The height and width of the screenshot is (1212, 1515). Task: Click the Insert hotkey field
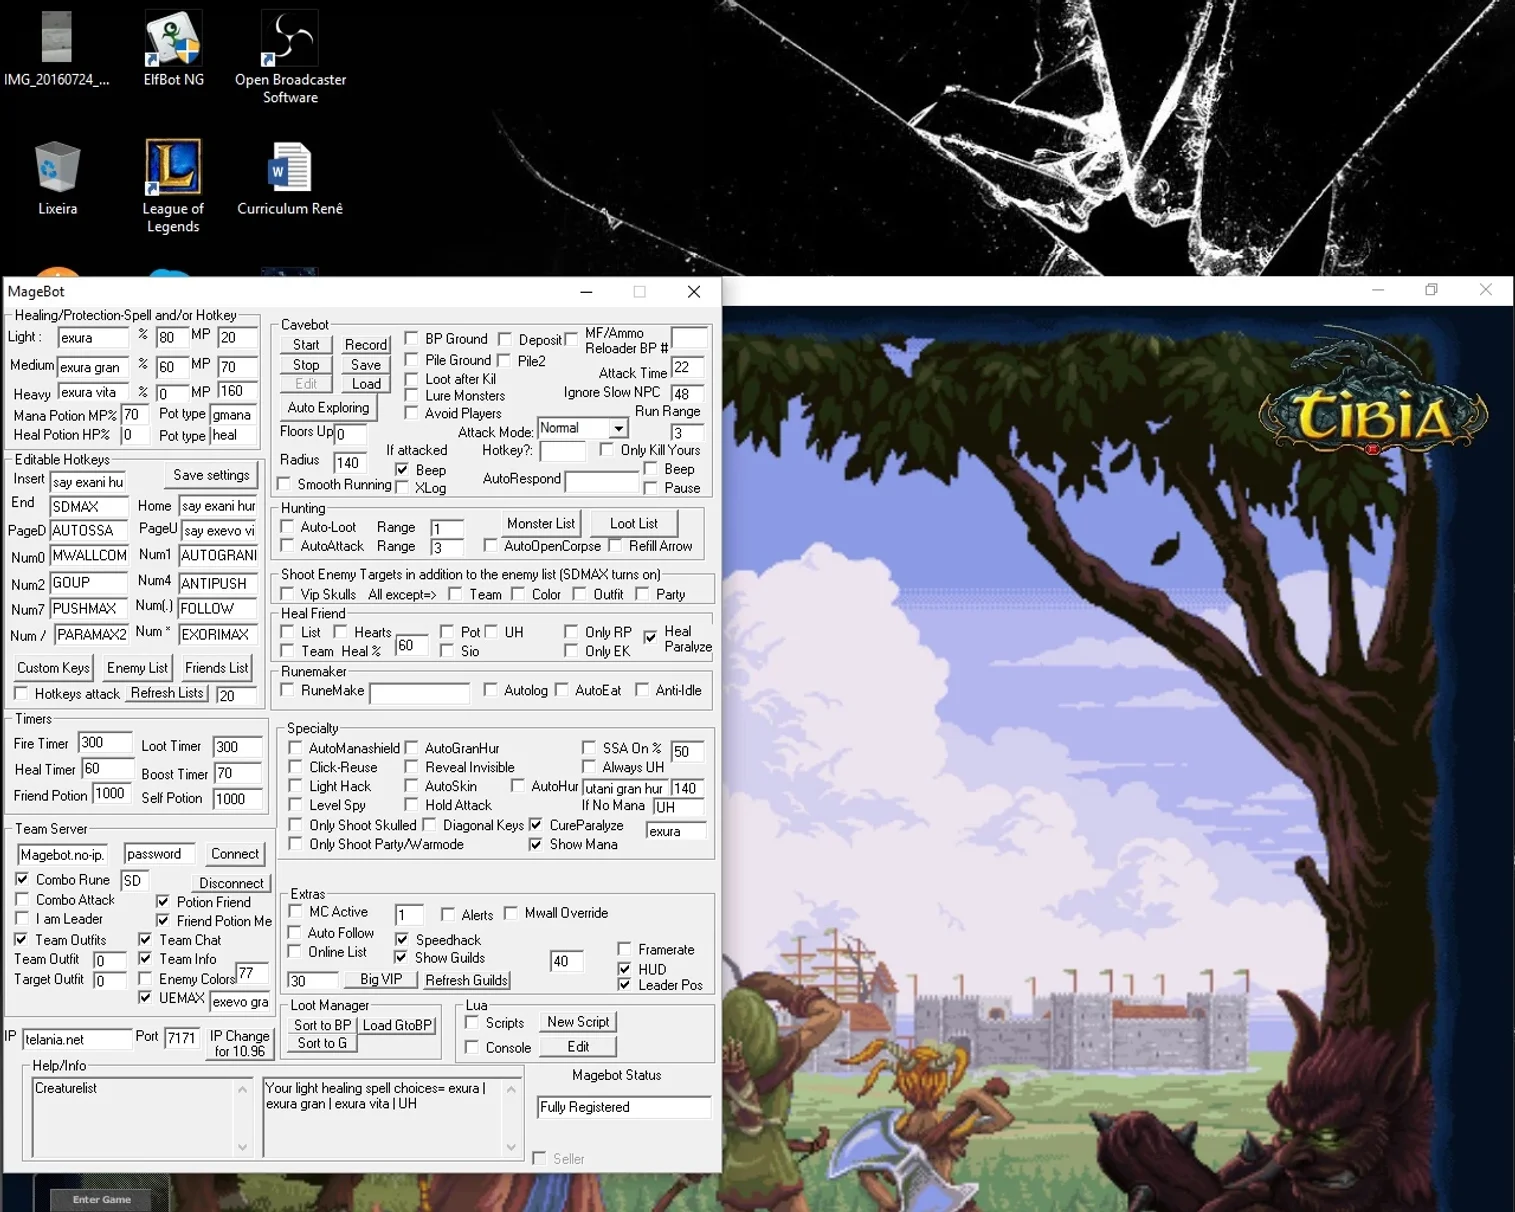(88, 482)
